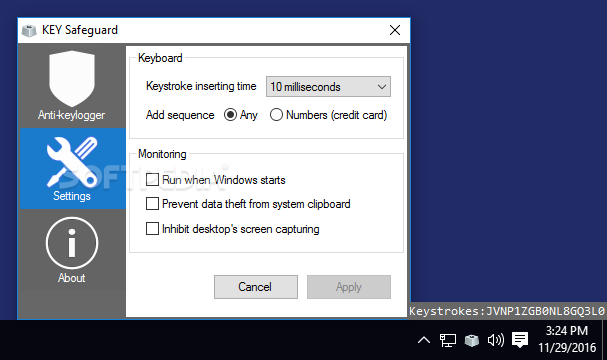The height and width of the screenshot is (360, 607).
Task: Click the Keystrokes overlay text
Action: click(x=507, y=311)
